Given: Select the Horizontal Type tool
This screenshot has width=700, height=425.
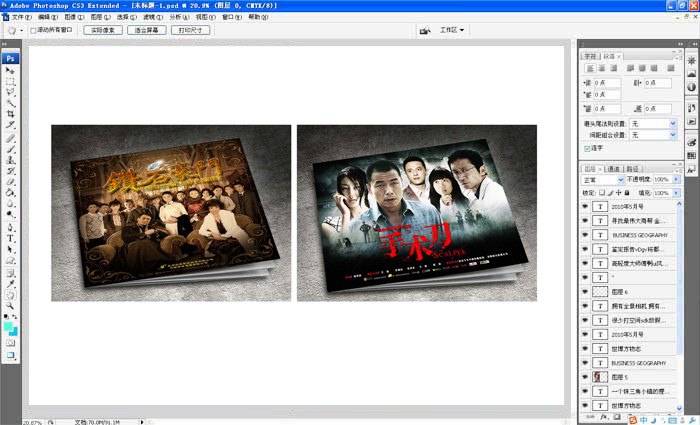Looking at the screenshot, I should (11, 239).
